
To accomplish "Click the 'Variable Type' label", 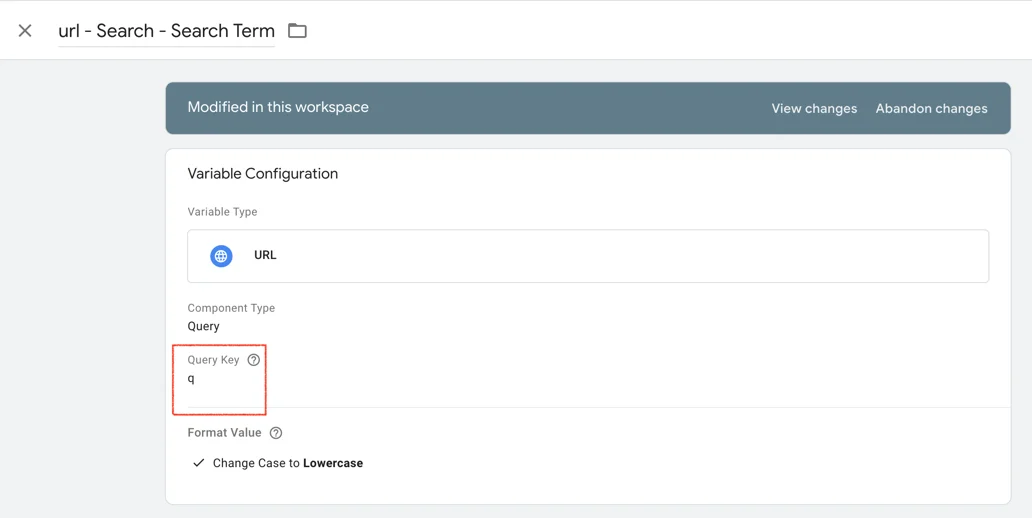I will (x=222, y=212).
